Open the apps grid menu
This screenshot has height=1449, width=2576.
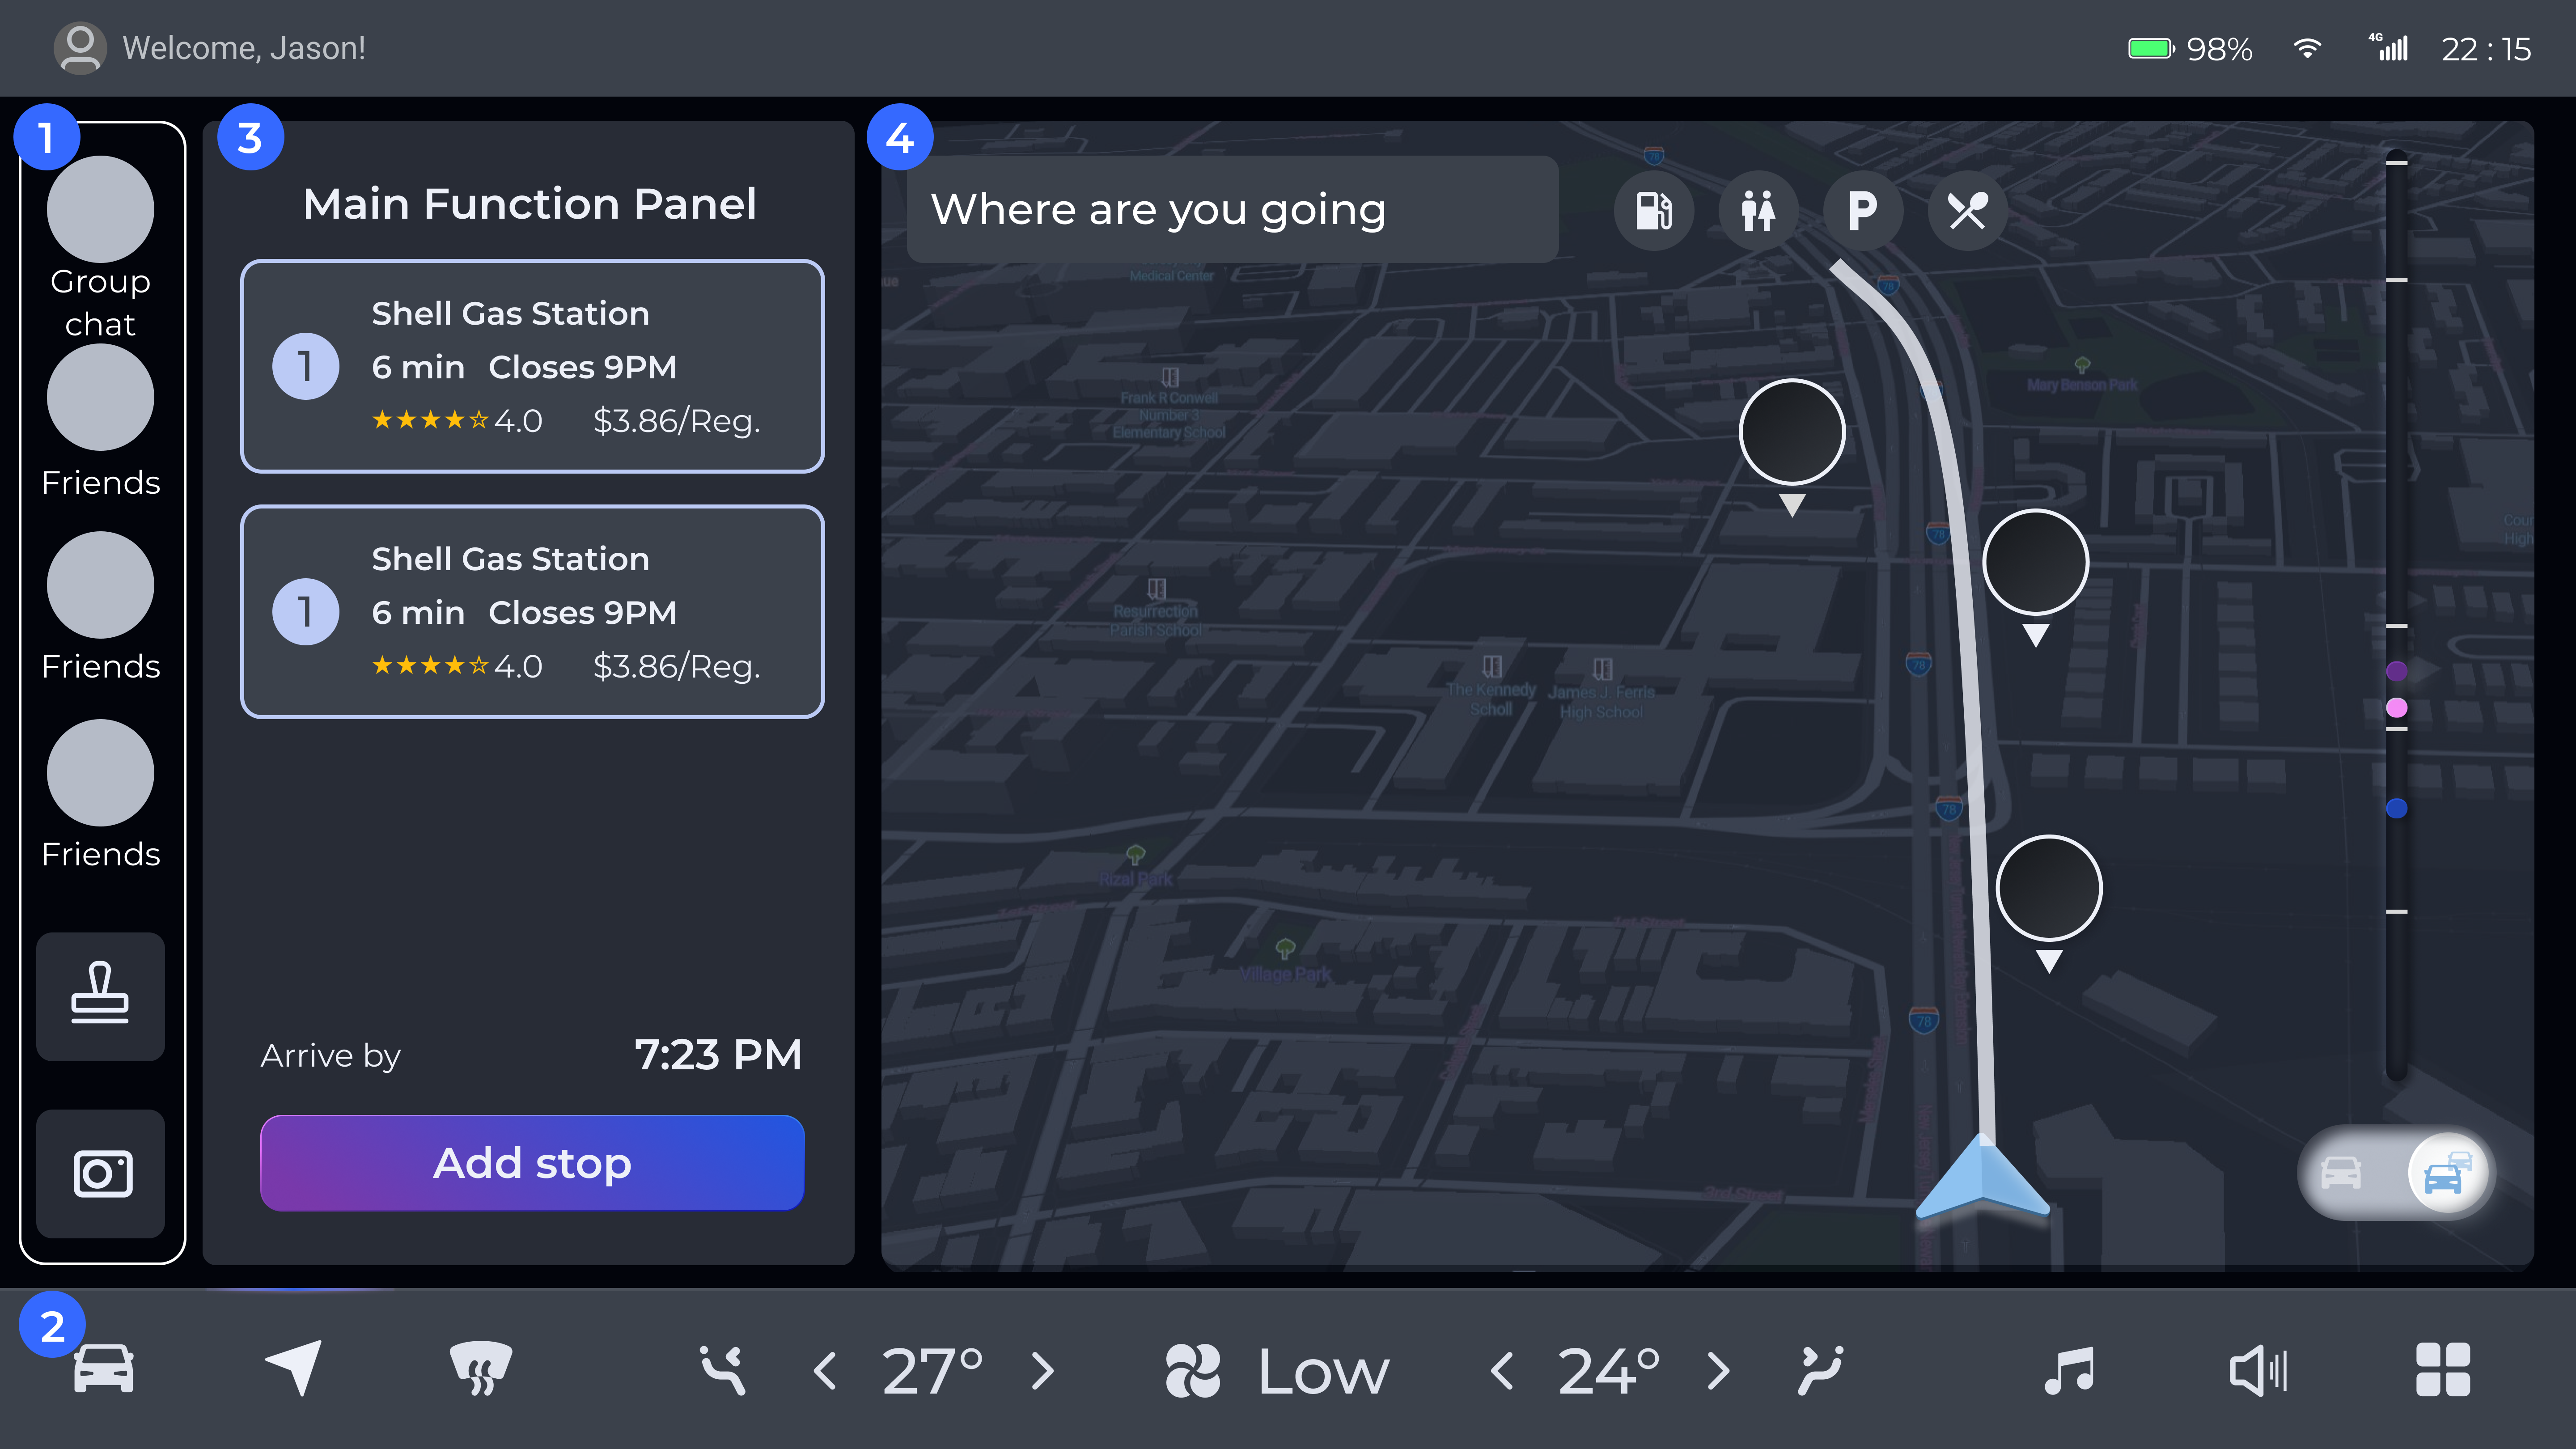[2443, 1369]
